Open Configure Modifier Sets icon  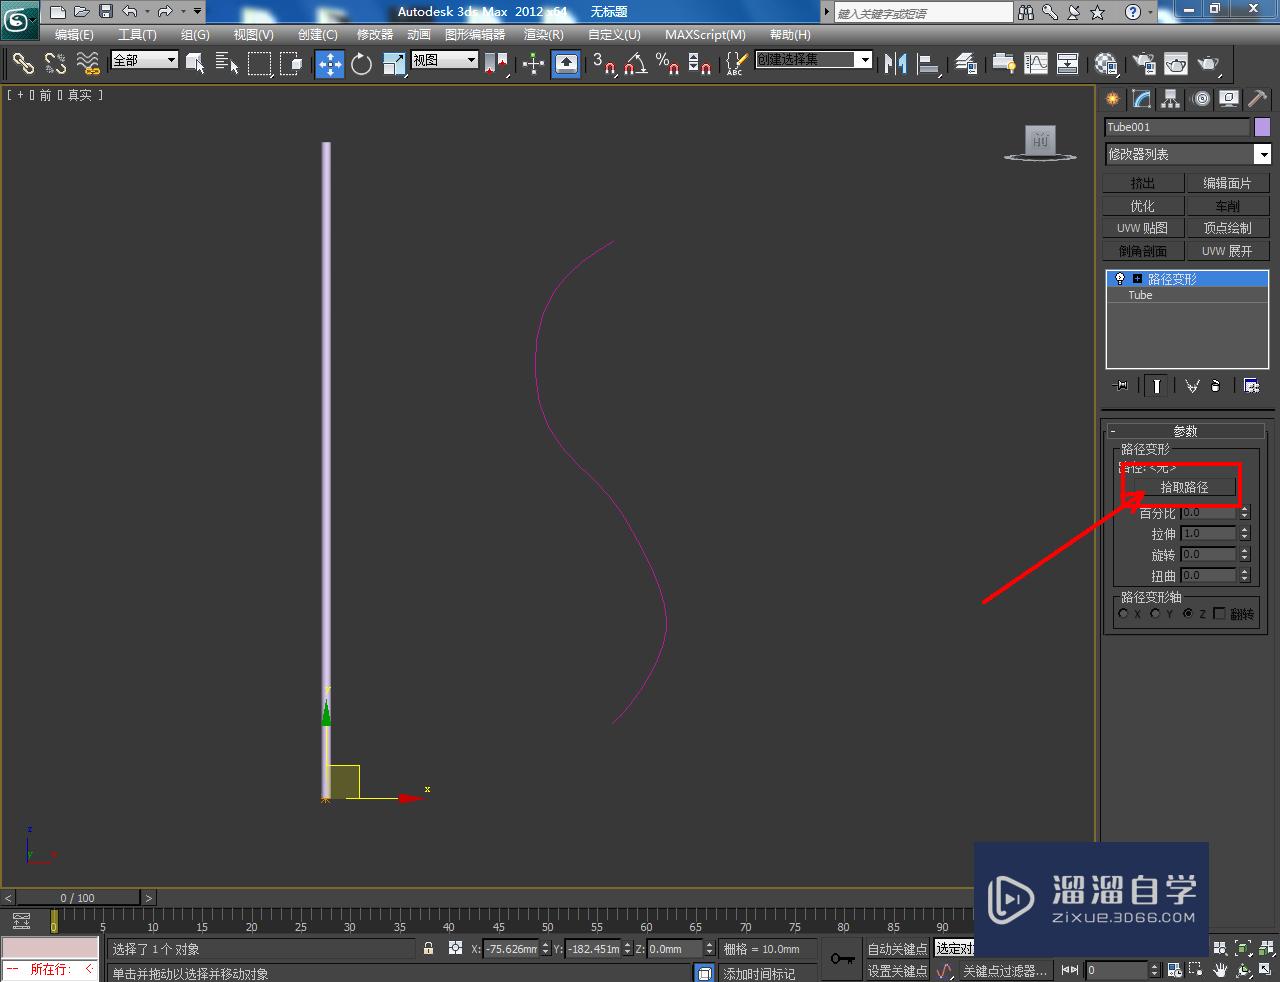pyautogui.click(x=1252, y=385)
